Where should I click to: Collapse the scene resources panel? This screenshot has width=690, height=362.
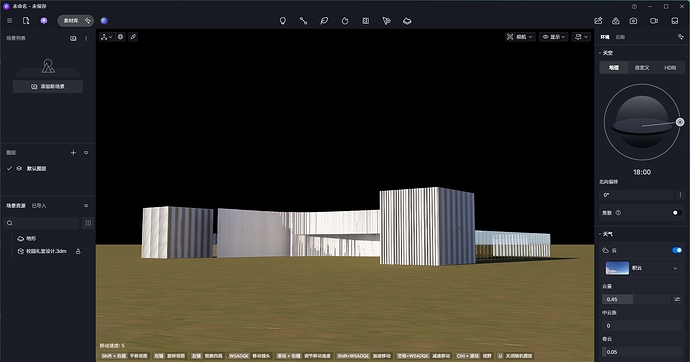click(86, 205)
